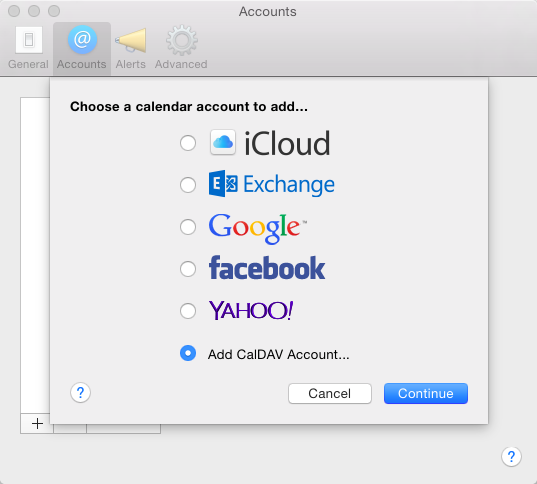This screenshot has height=484, width=537.
Task: Open the Advanced gear pane
Action: (x=181, y=47)
